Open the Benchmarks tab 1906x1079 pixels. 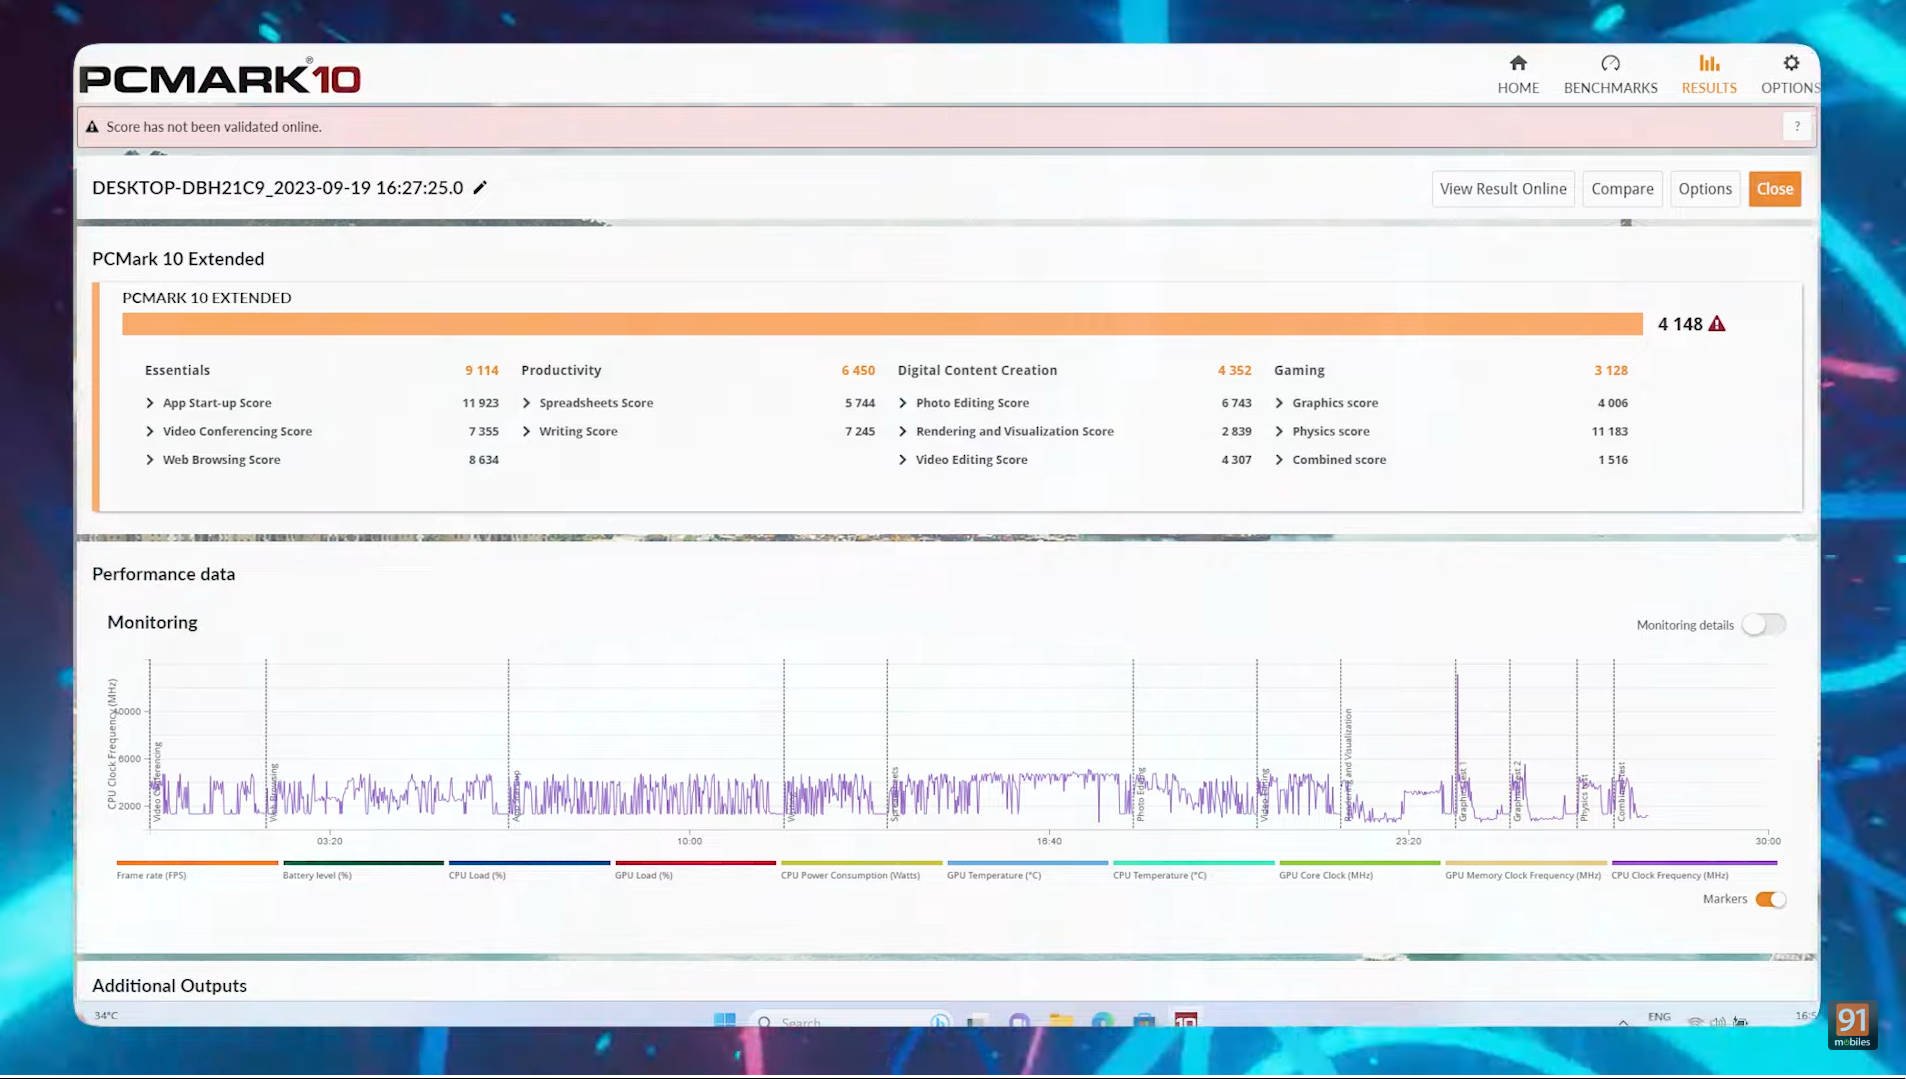[x=1610, y=75]
